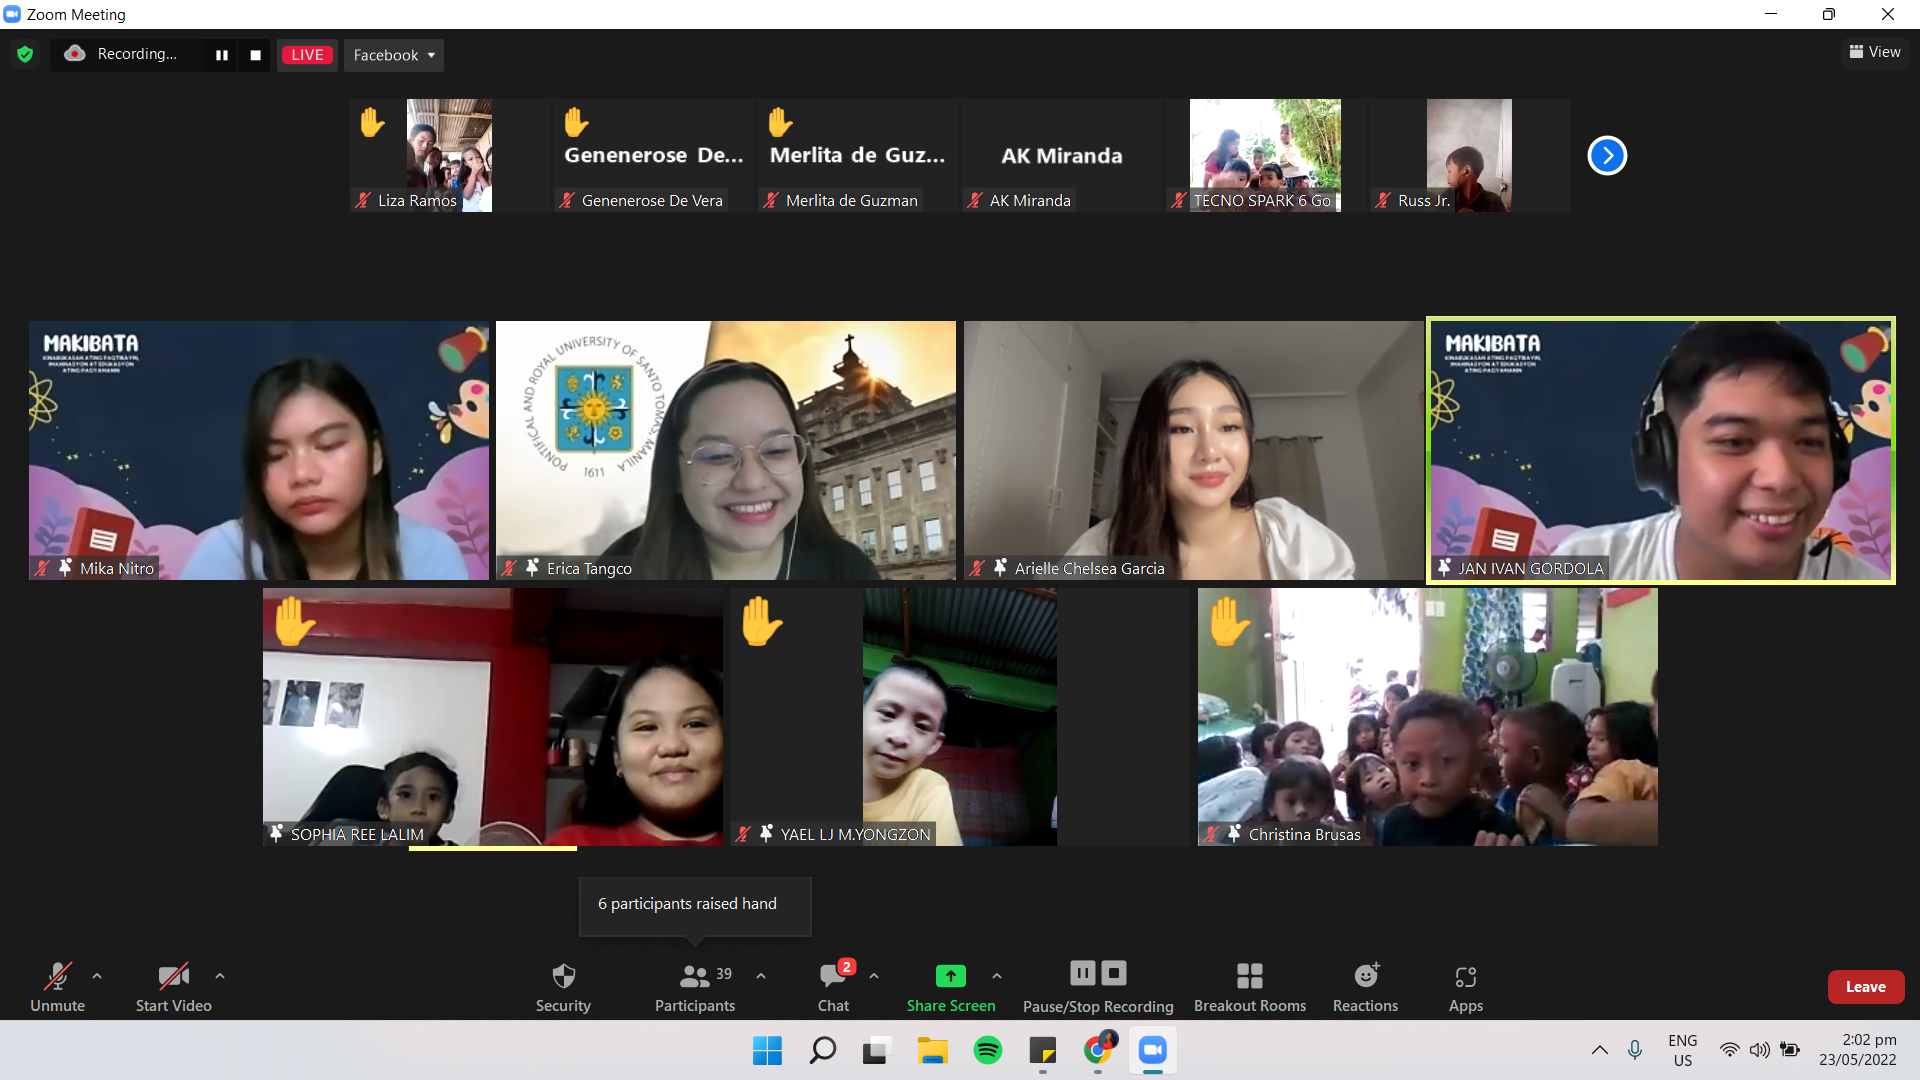
Task: Click the ENG US language indicator
Action: point(1683,1050)
